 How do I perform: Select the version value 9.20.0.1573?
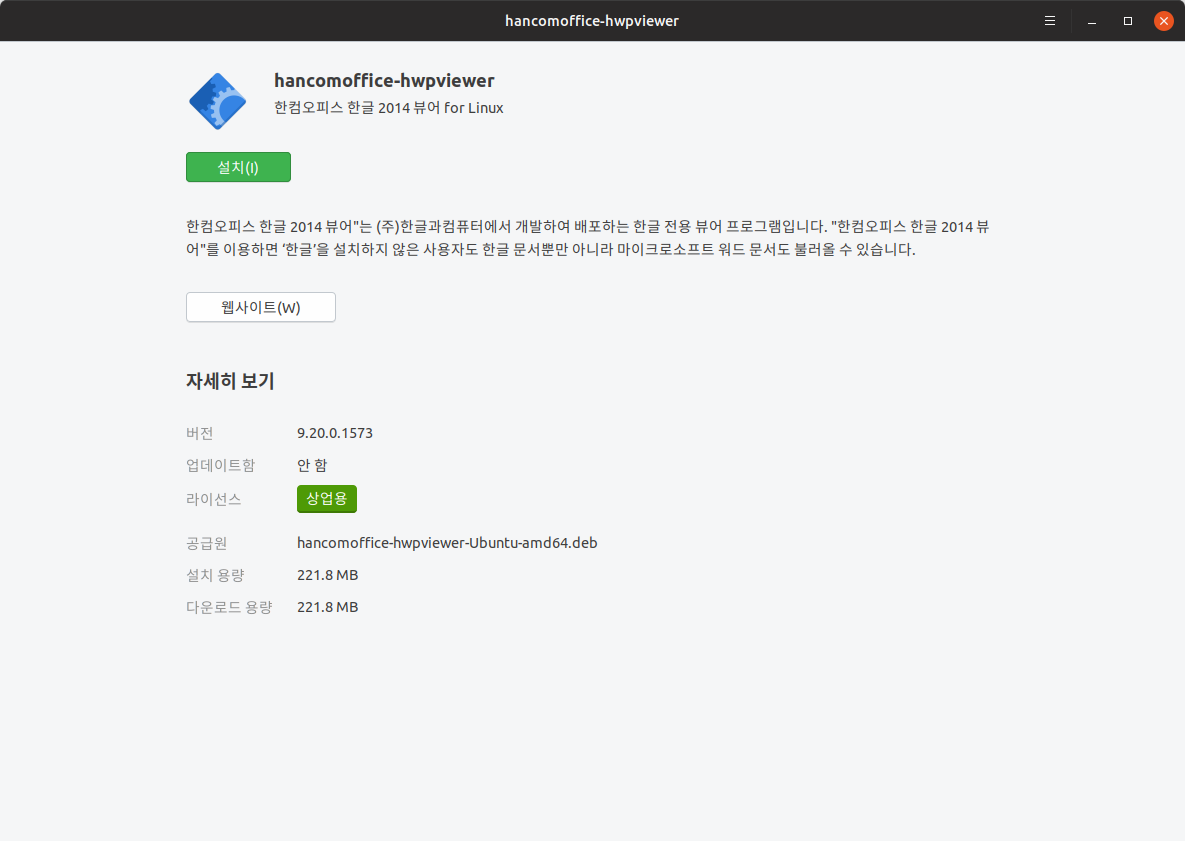click(335, 433)
